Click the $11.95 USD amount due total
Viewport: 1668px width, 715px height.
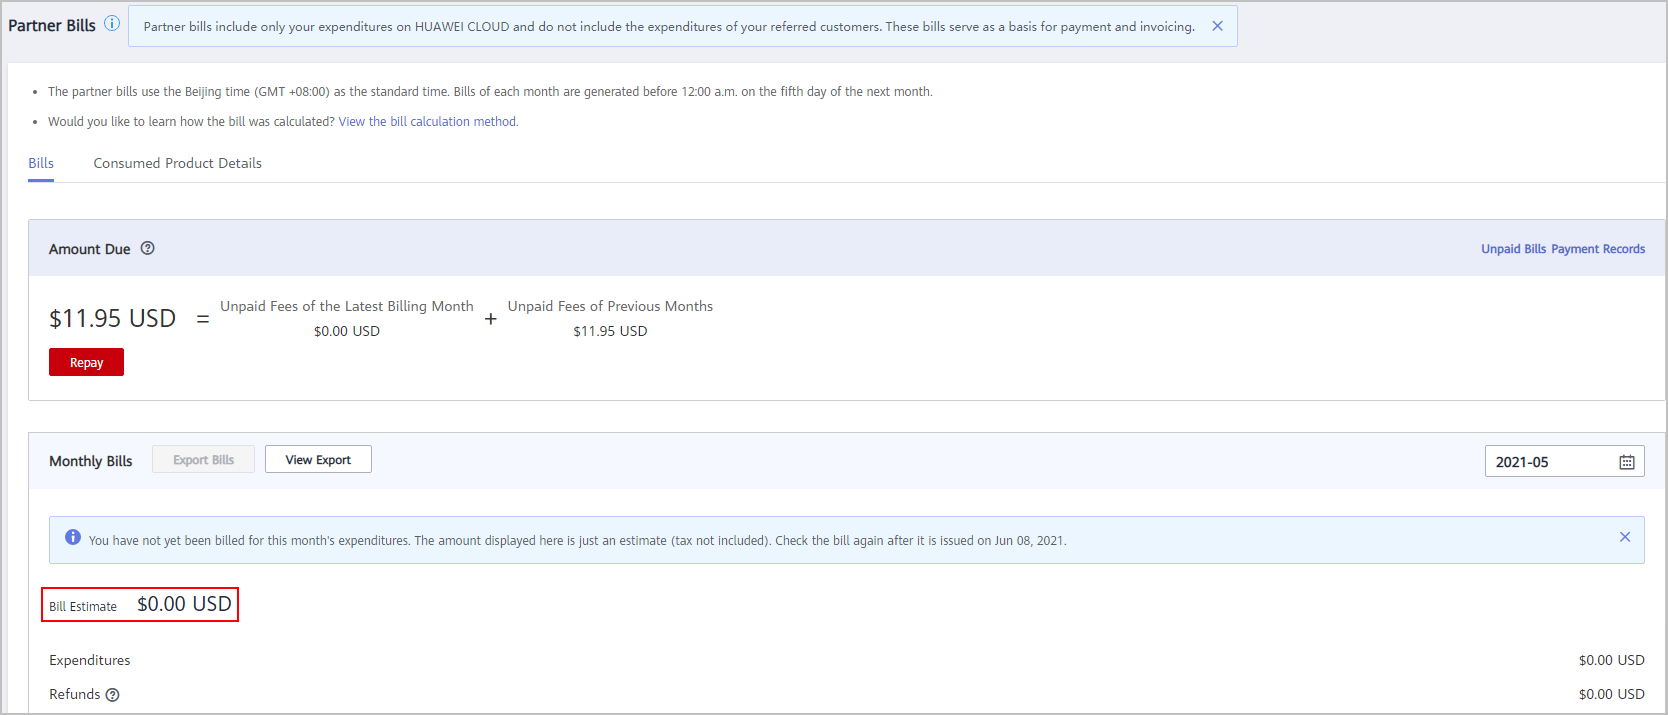112,319
